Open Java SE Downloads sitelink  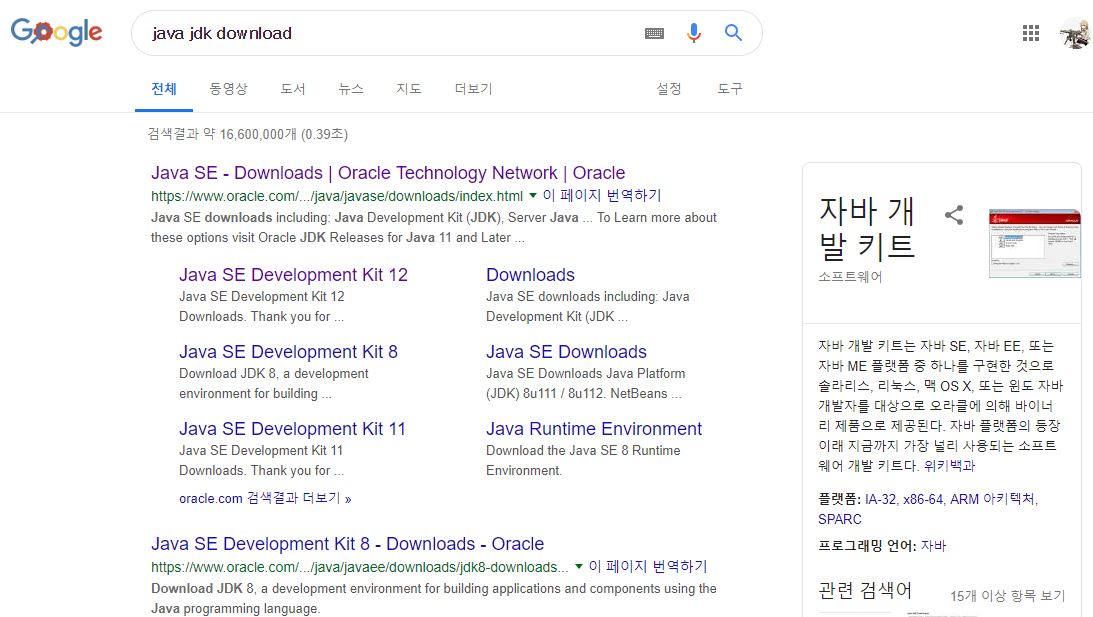[567, 351]
